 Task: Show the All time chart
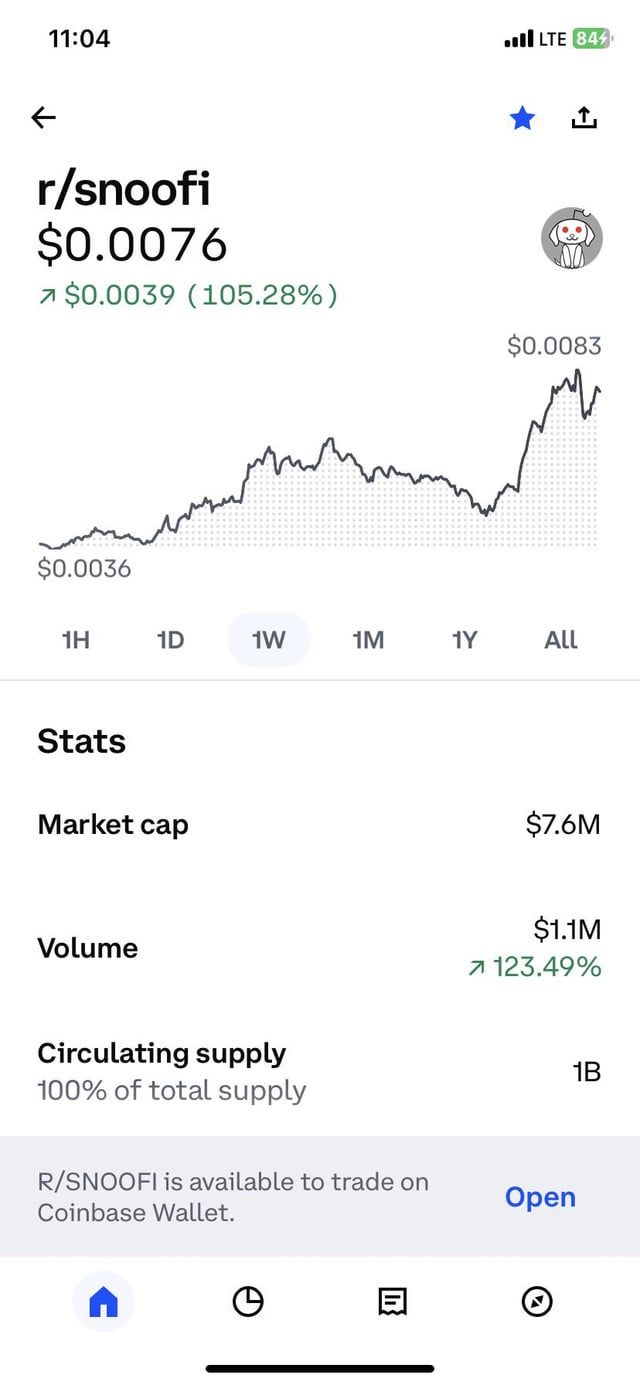pos(561,639)
